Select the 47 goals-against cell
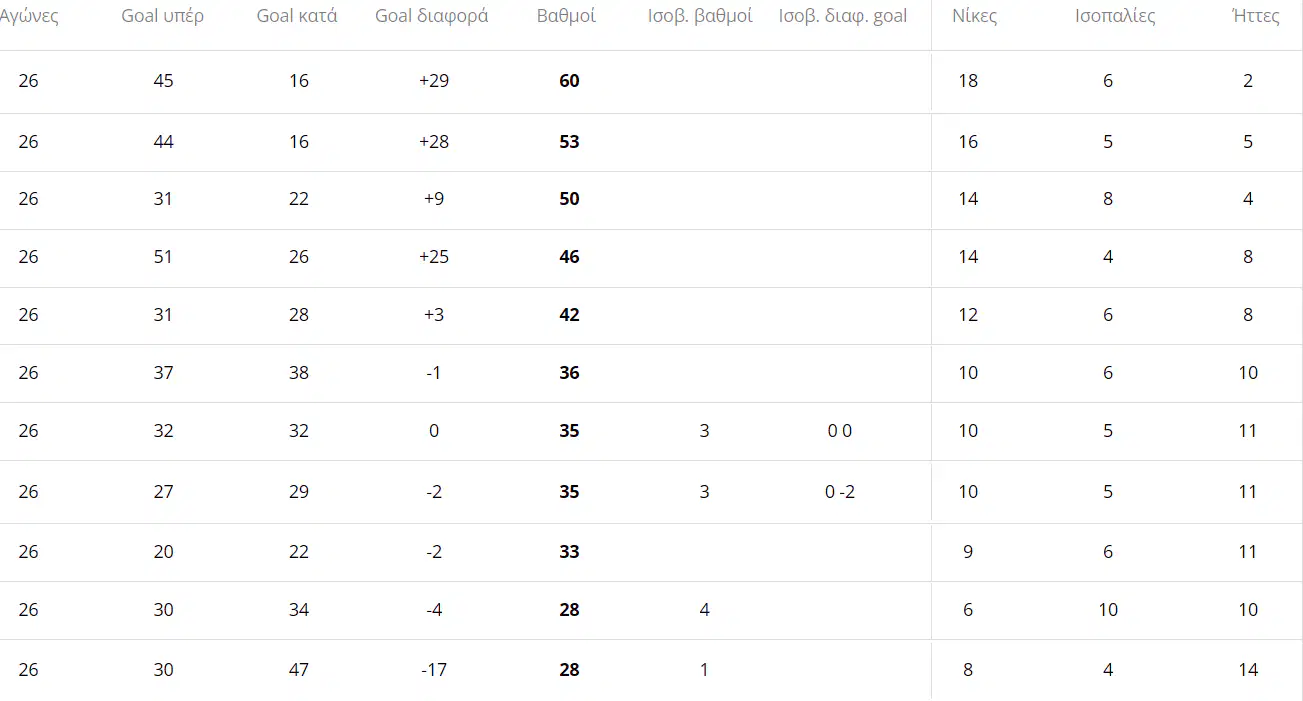1303x701 pixels. (298, 670)
